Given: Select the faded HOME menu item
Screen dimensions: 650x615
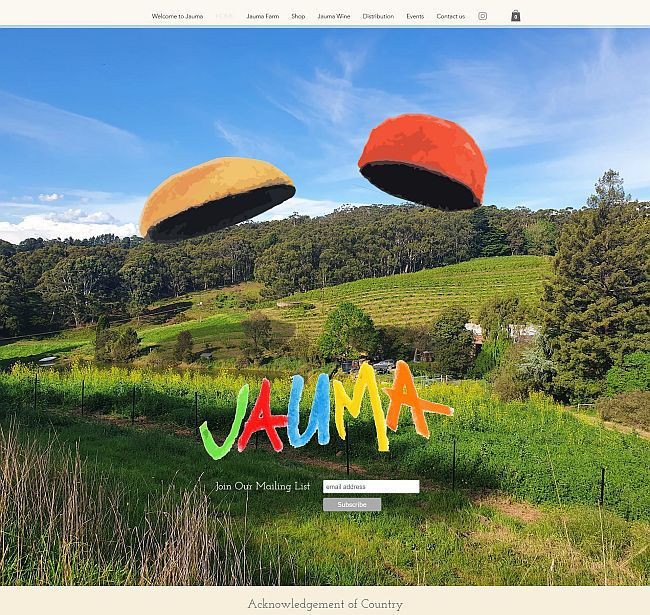Looking at the screenshot, I should pyautogui.click(x=225, y=17).
